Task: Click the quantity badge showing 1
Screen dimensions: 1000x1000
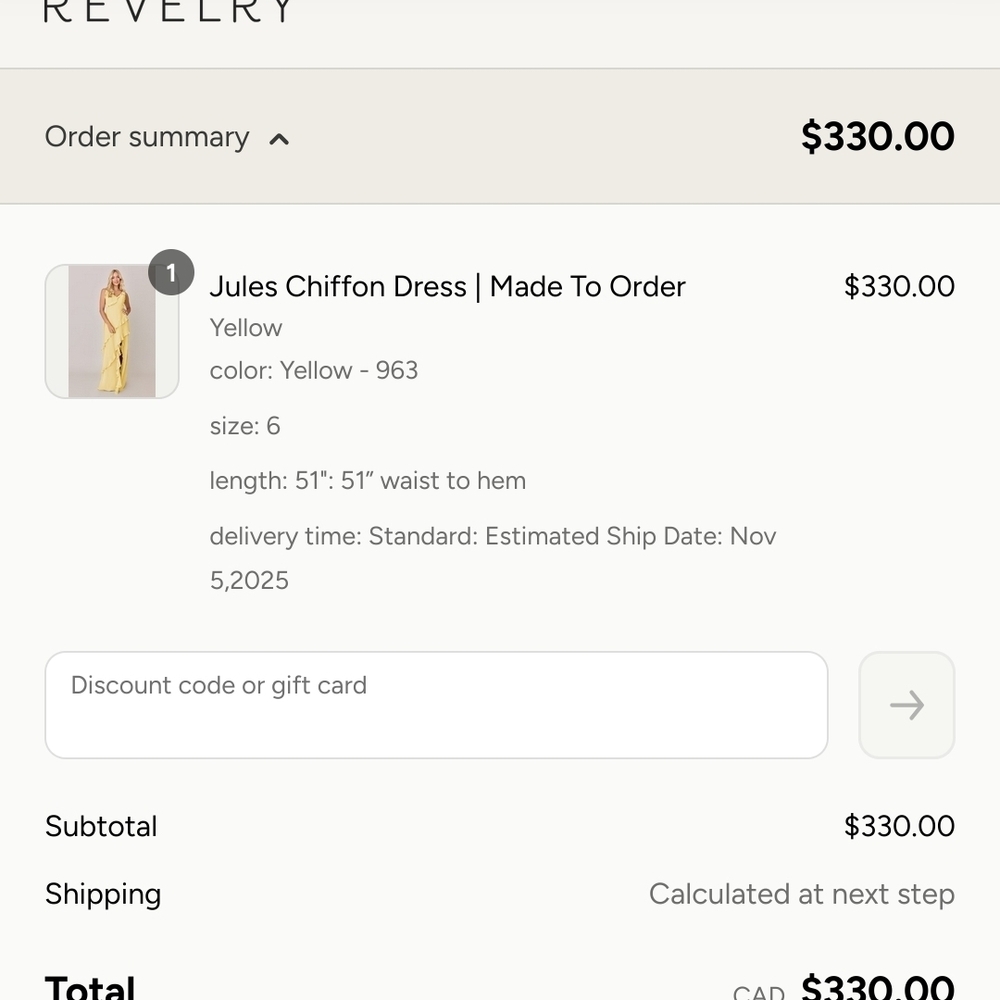Action: click(x=170, y=273)
